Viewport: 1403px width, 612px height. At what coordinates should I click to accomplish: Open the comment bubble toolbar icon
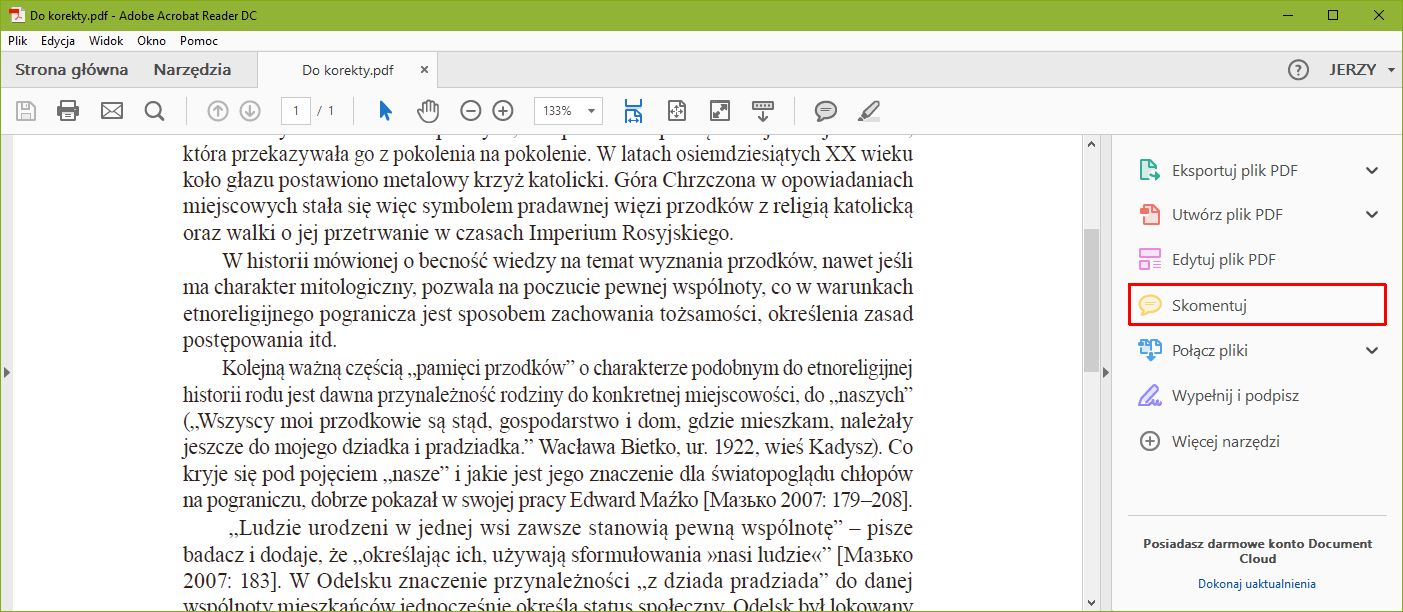(825, 110)
